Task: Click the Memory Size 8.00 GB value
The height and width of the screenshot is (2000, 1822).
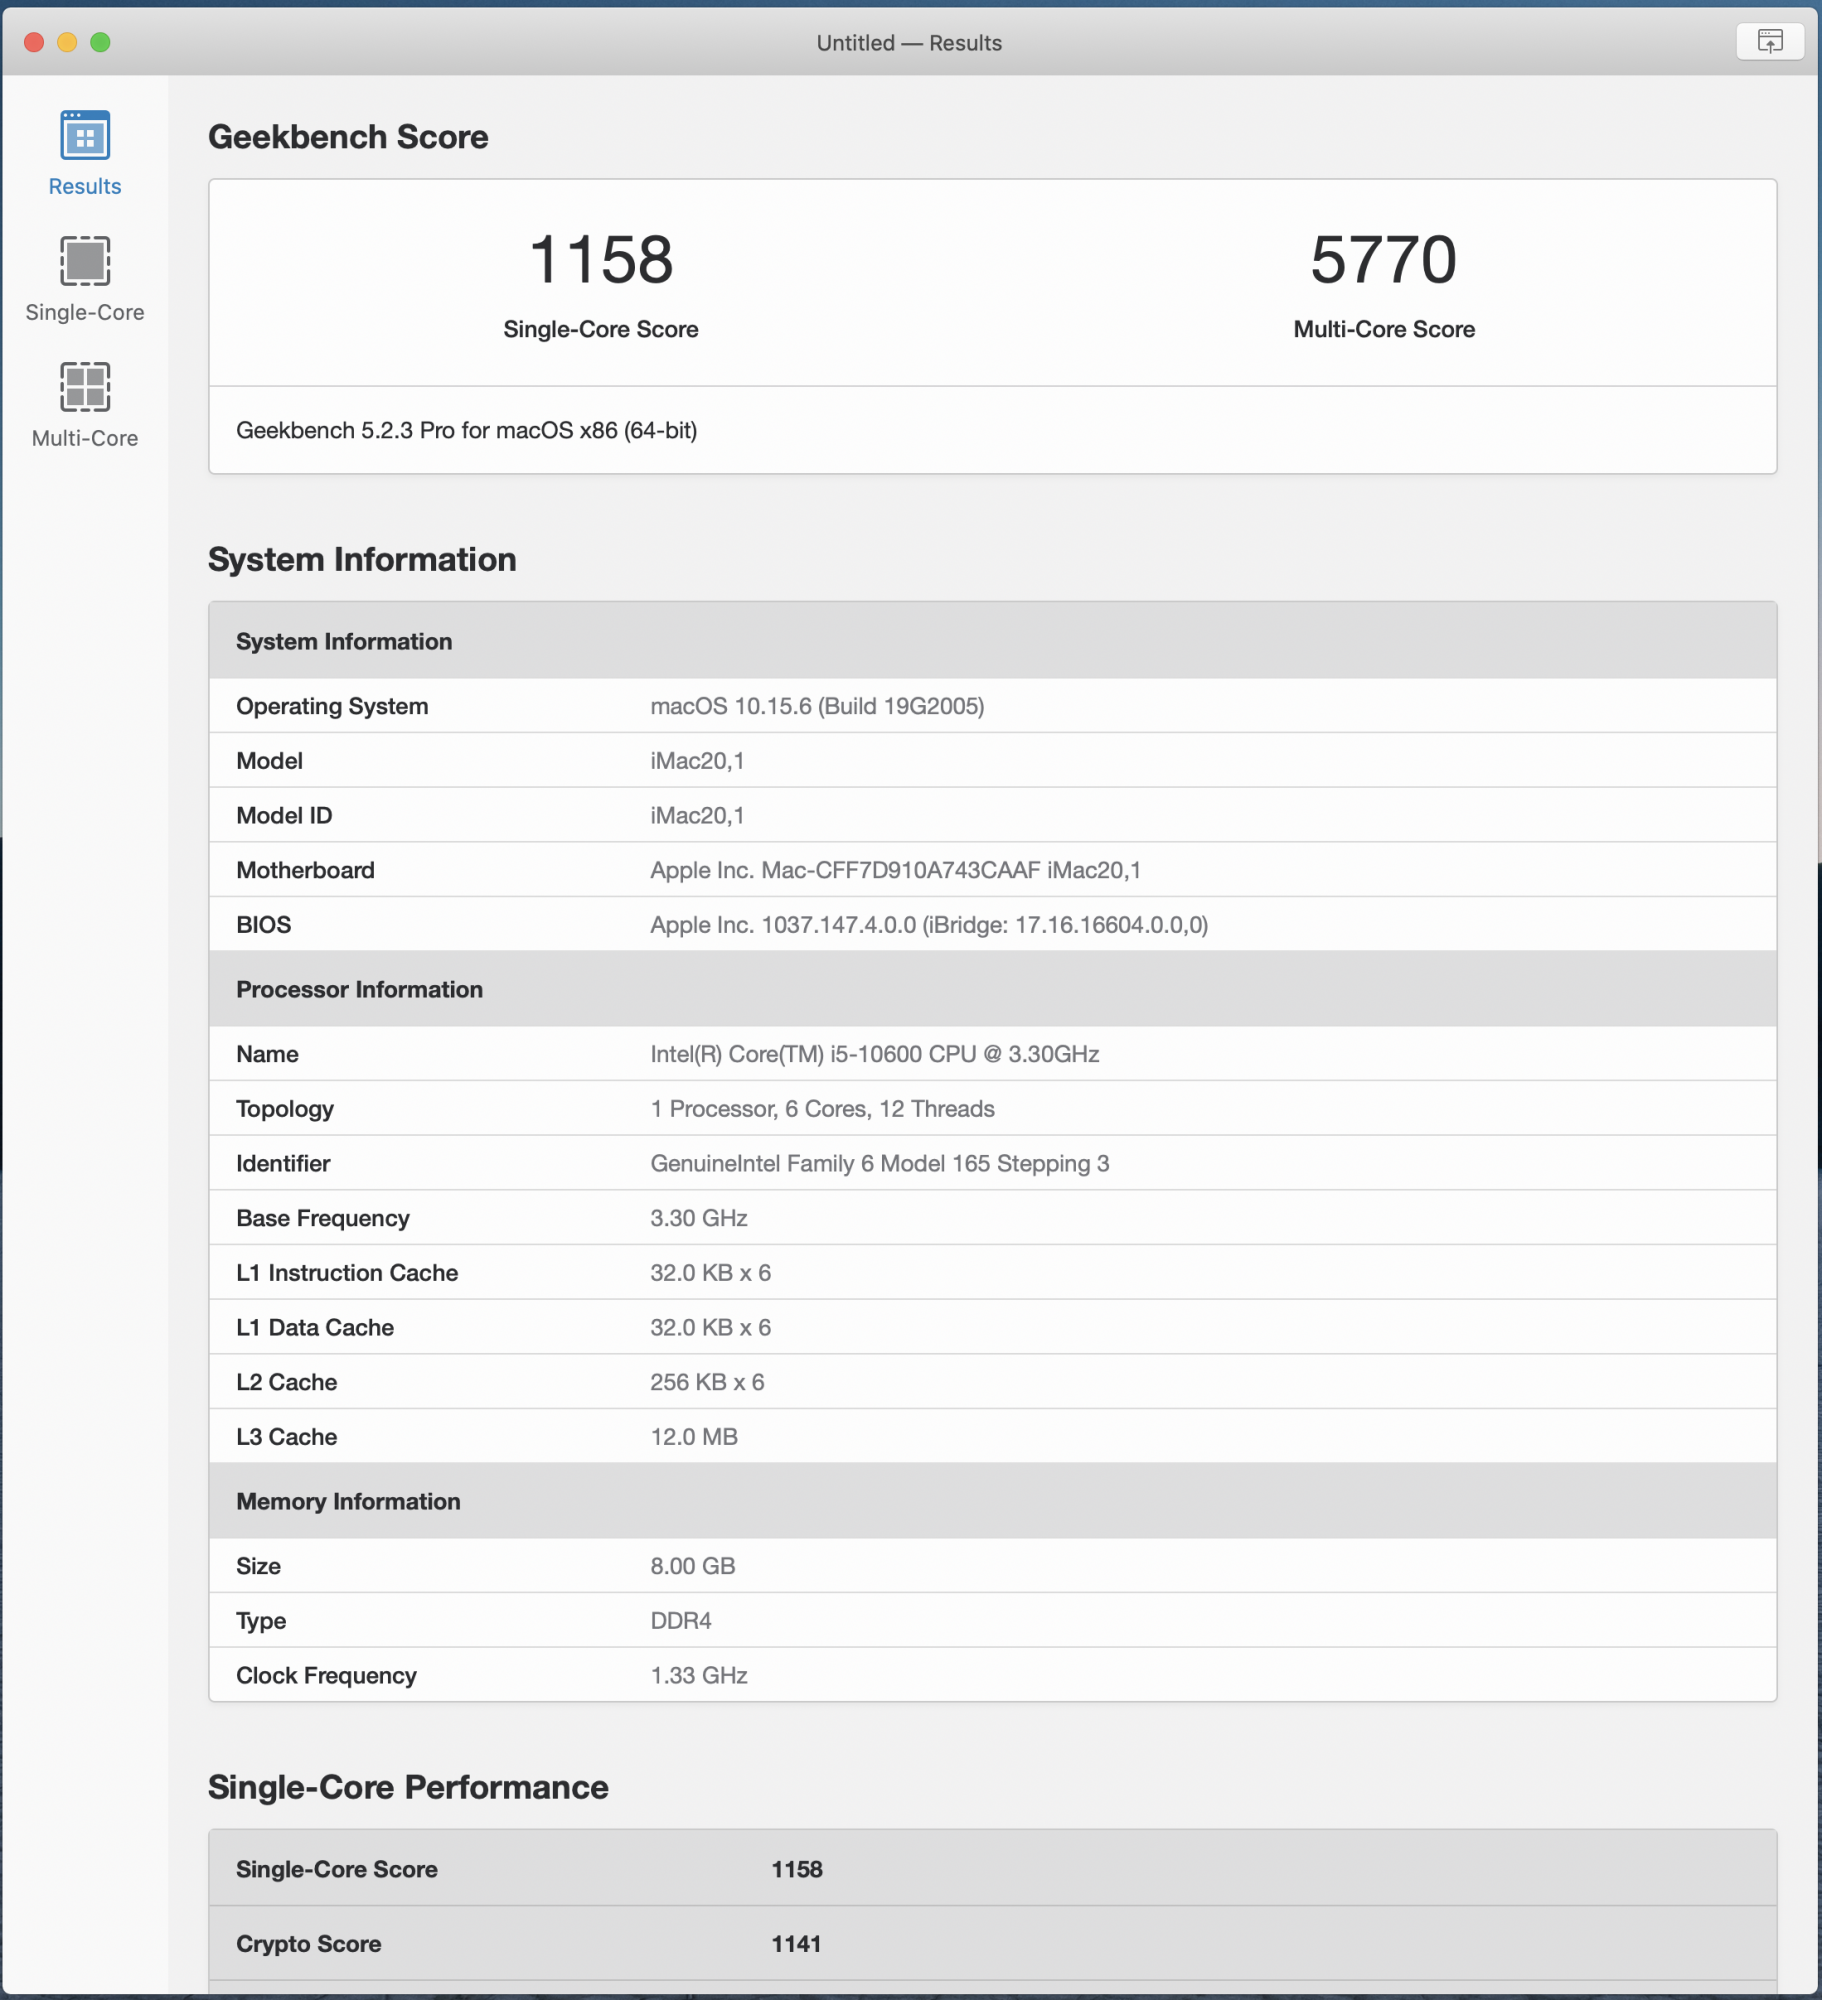Action: pyautogui.click(x=692, y=1567)
